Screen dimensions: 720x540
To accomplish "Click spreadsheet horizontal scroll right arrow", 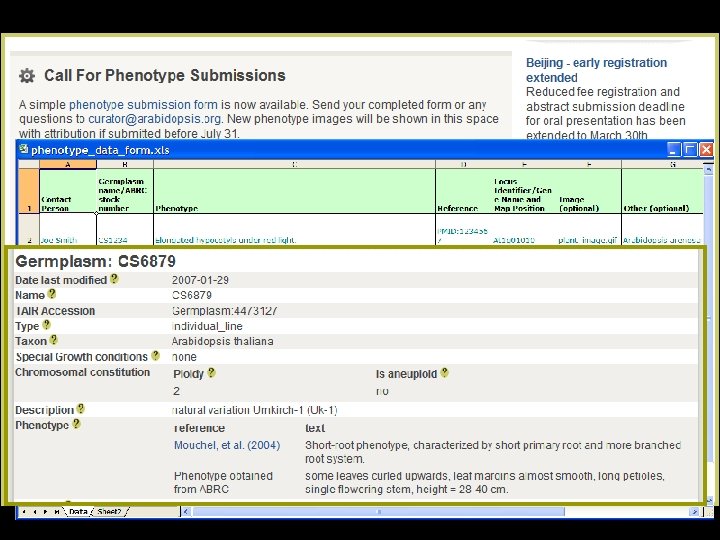I will [x=695, y=512].
